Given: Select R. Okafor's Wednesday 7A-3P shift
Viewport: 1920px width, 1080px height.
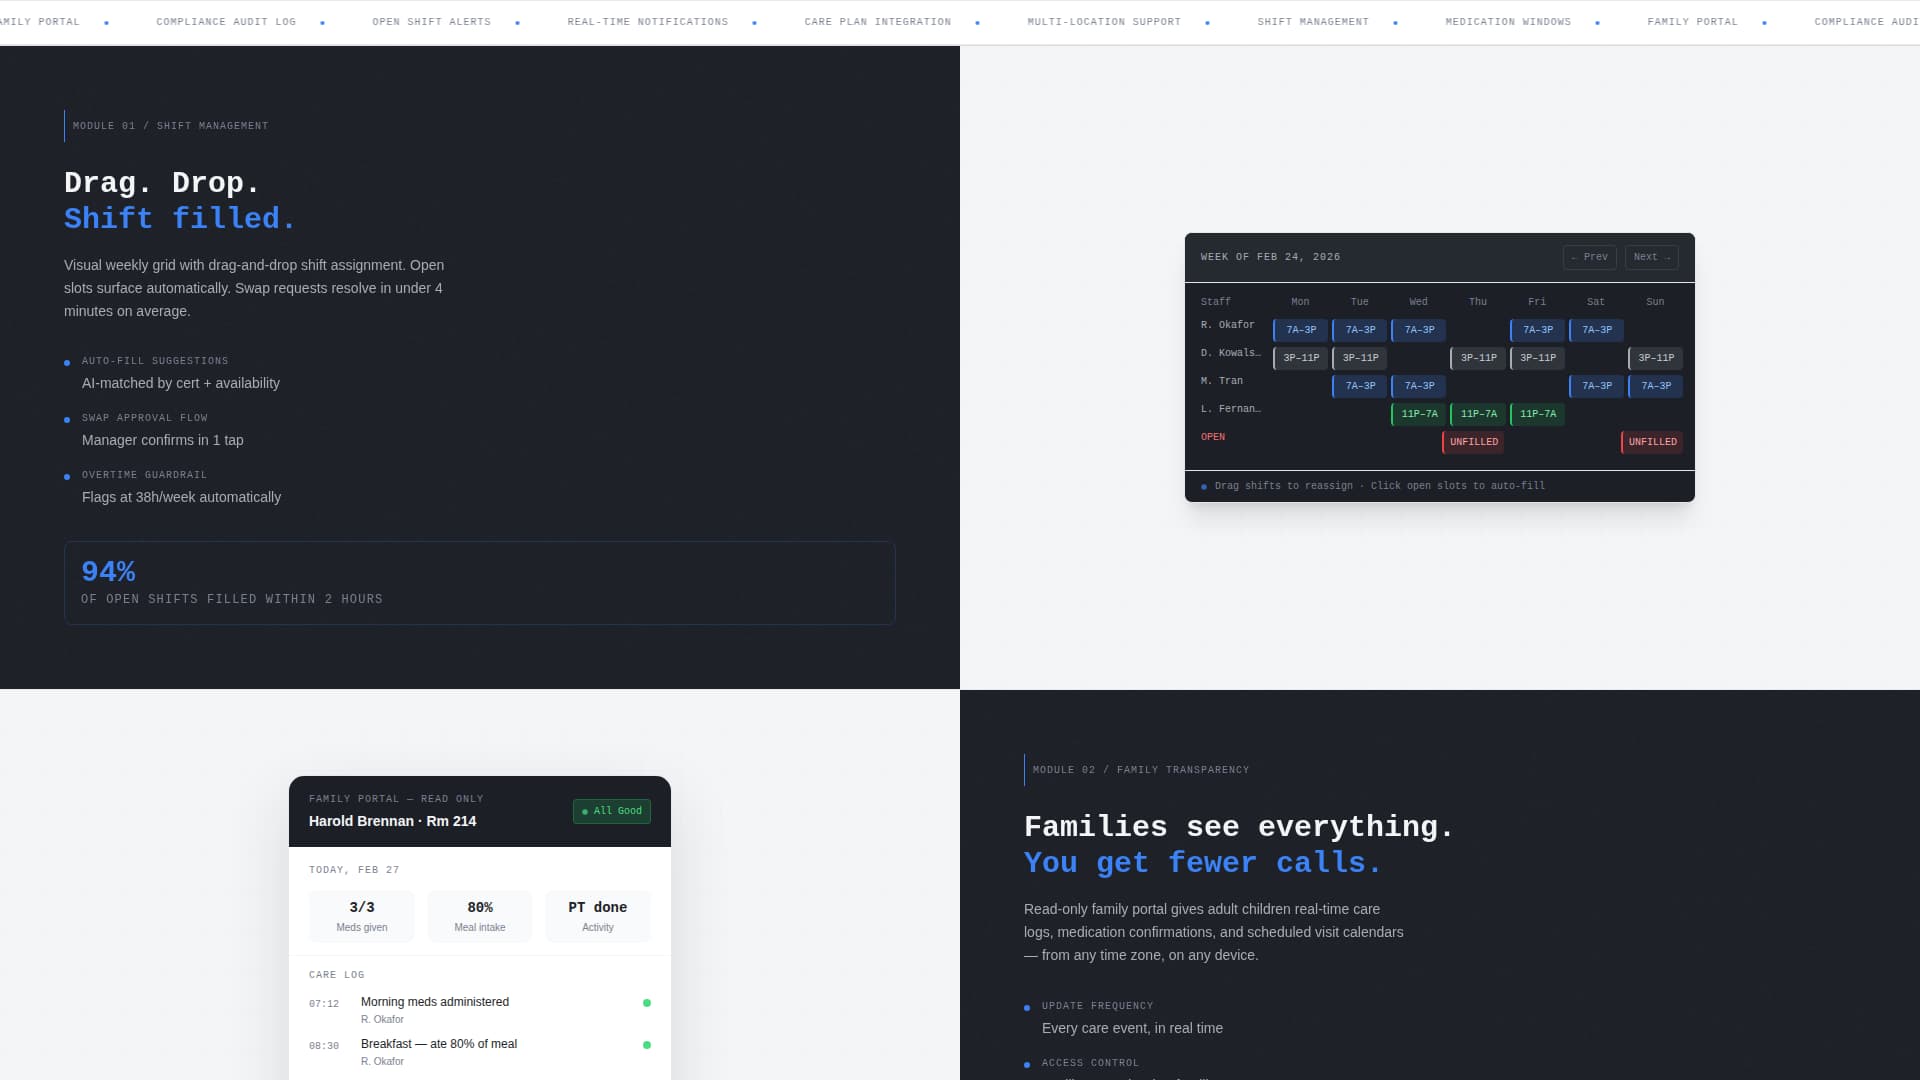Looking at the screenshot, I should pos(1418,330).
